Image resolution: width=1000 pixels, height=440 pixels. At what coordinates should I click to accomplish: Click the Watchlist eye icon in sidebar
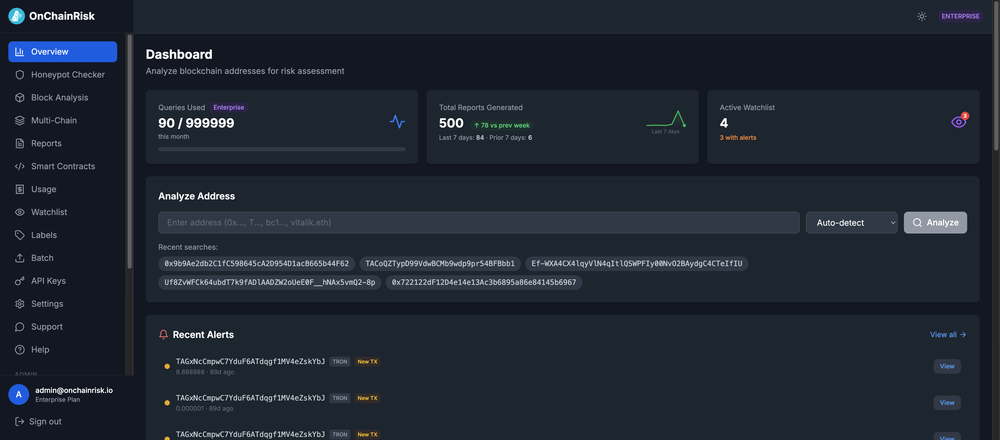[20, 212]
